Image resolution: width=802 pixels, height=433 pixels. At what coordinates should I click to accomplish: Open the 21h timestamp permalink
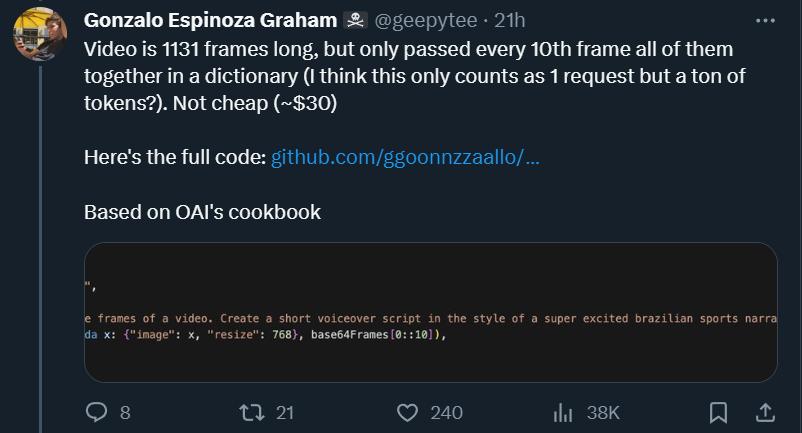coord(510,20)
